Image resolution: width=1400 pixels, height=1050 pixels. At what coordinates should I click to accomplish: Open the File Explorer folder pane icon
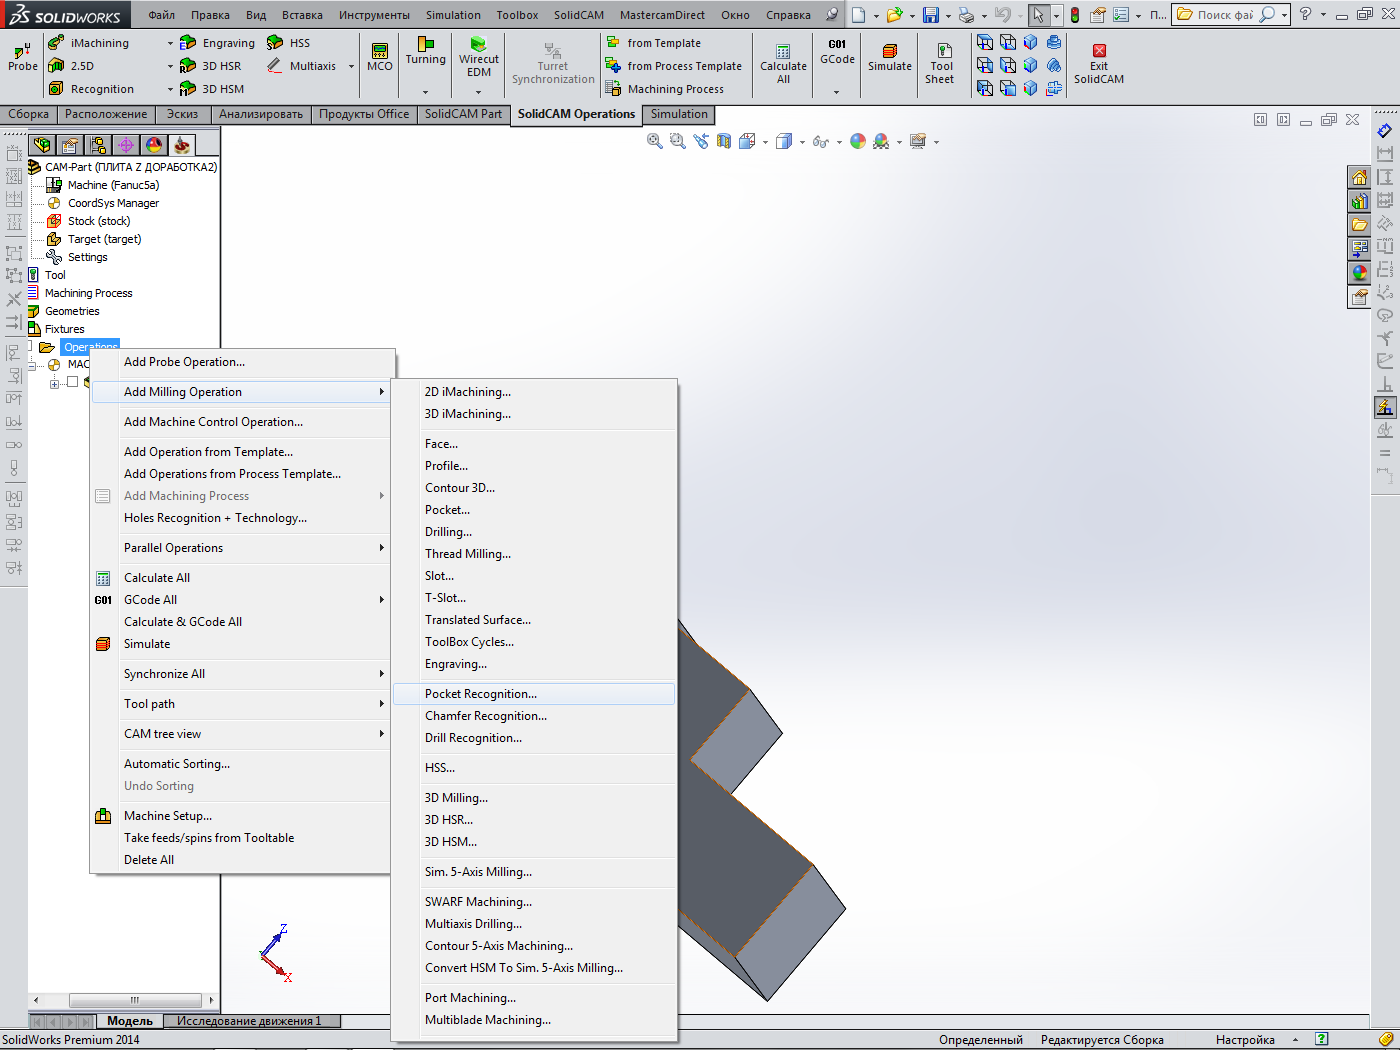click(1359, 225)
